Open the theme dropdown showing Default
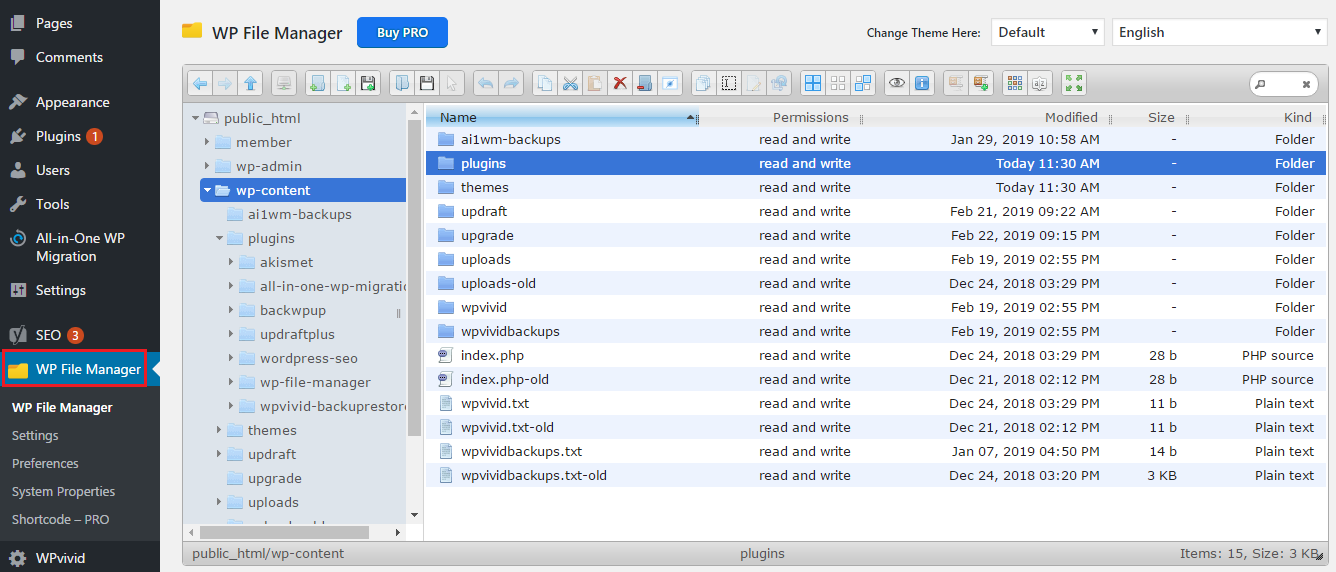Viewport: 1336px width, 572px height. (1048, 32)
